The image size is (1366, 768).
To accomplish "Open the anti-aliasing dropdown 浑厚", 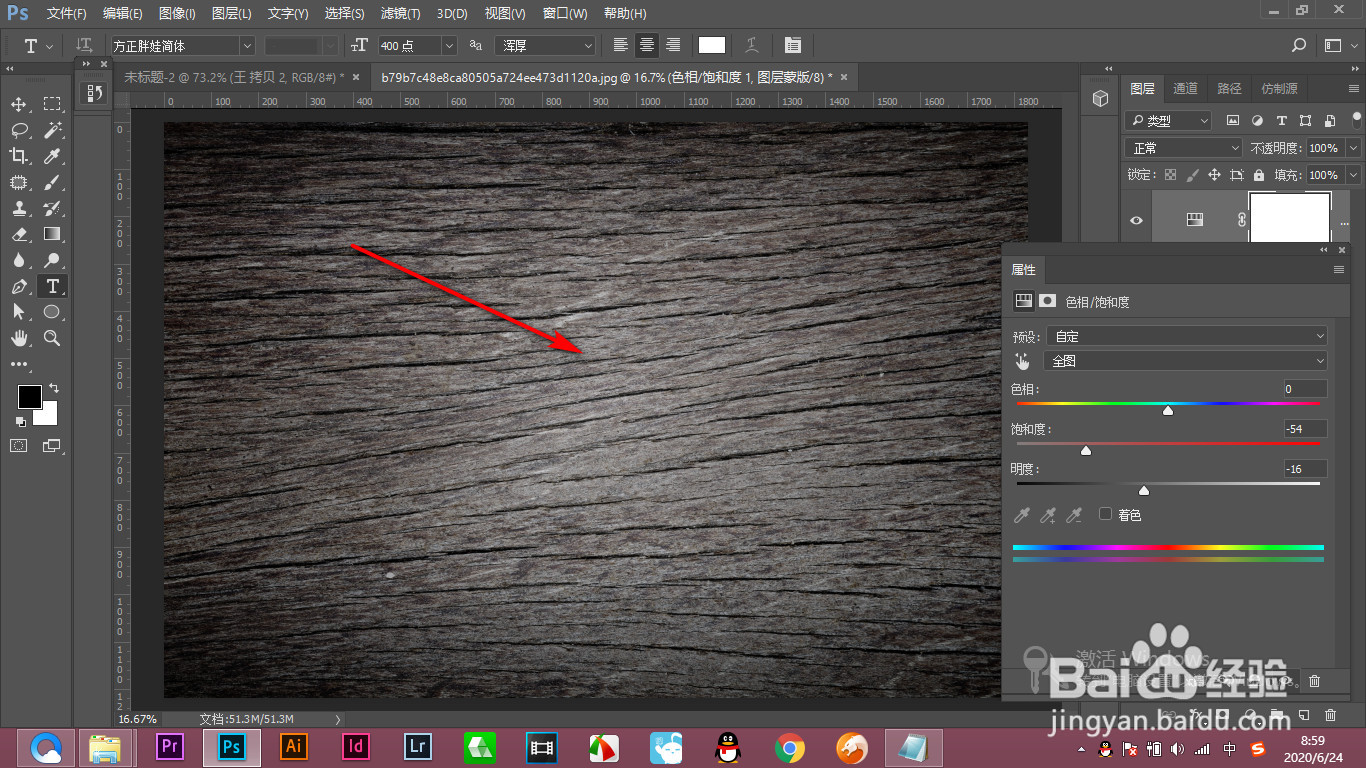I will (x=545, y=46).
